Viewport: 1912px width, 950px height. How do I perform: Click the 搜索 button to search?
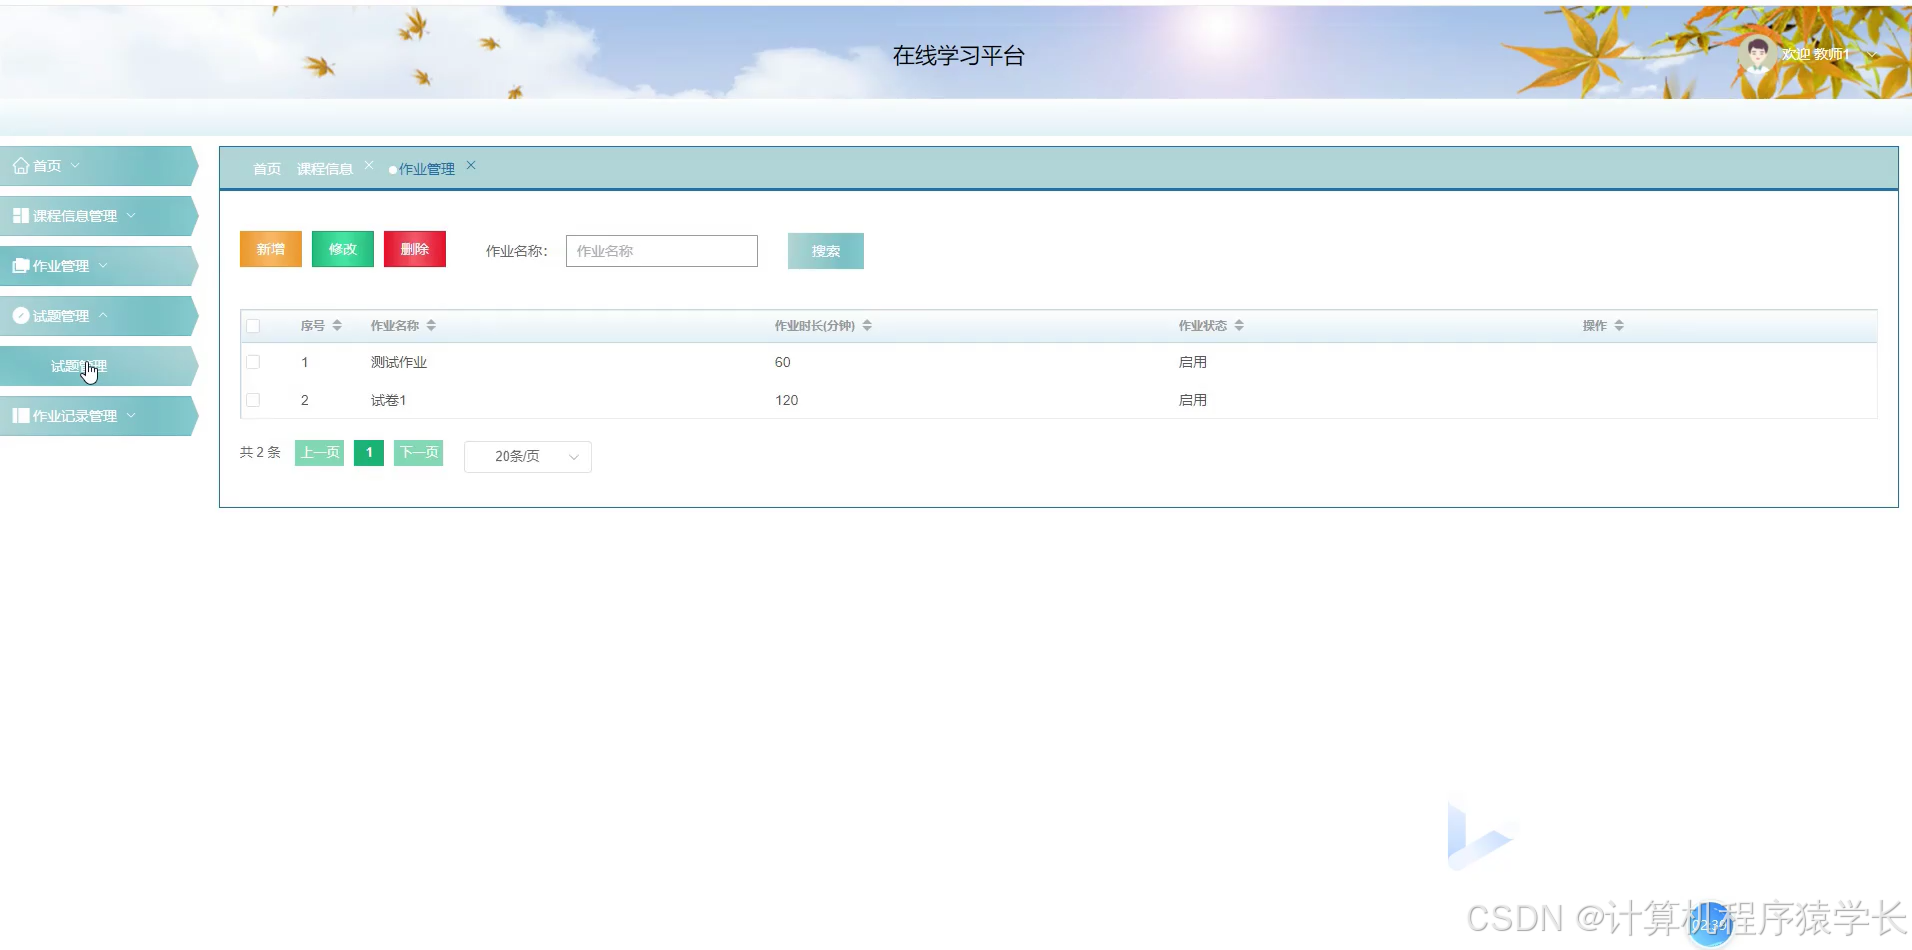click(x=825, y=250)
